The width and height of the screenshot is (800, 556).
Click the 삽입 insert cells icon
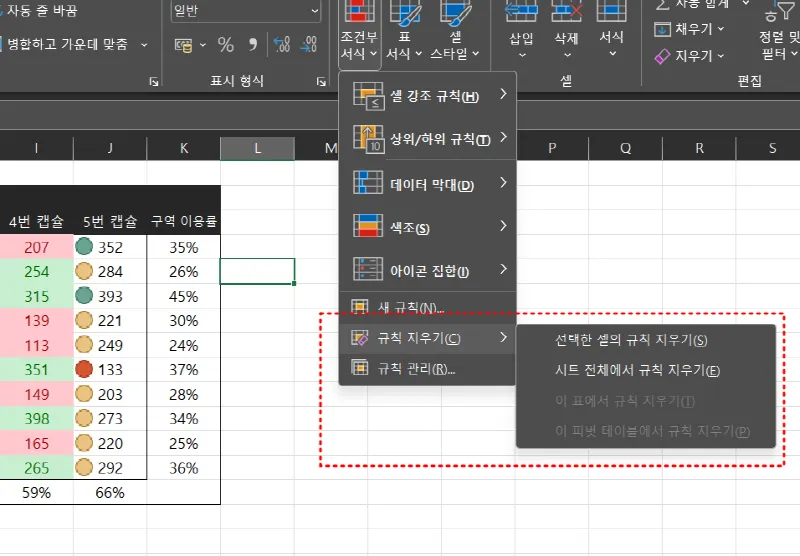(521, 11)
